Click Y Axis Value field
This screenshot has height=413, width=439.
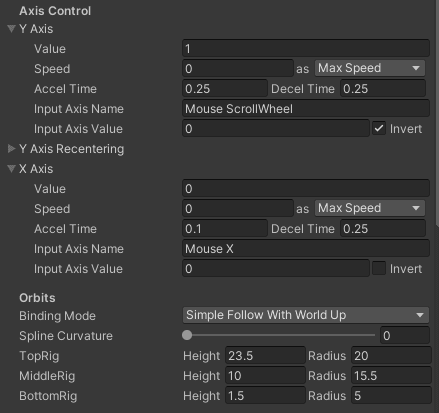306,49
